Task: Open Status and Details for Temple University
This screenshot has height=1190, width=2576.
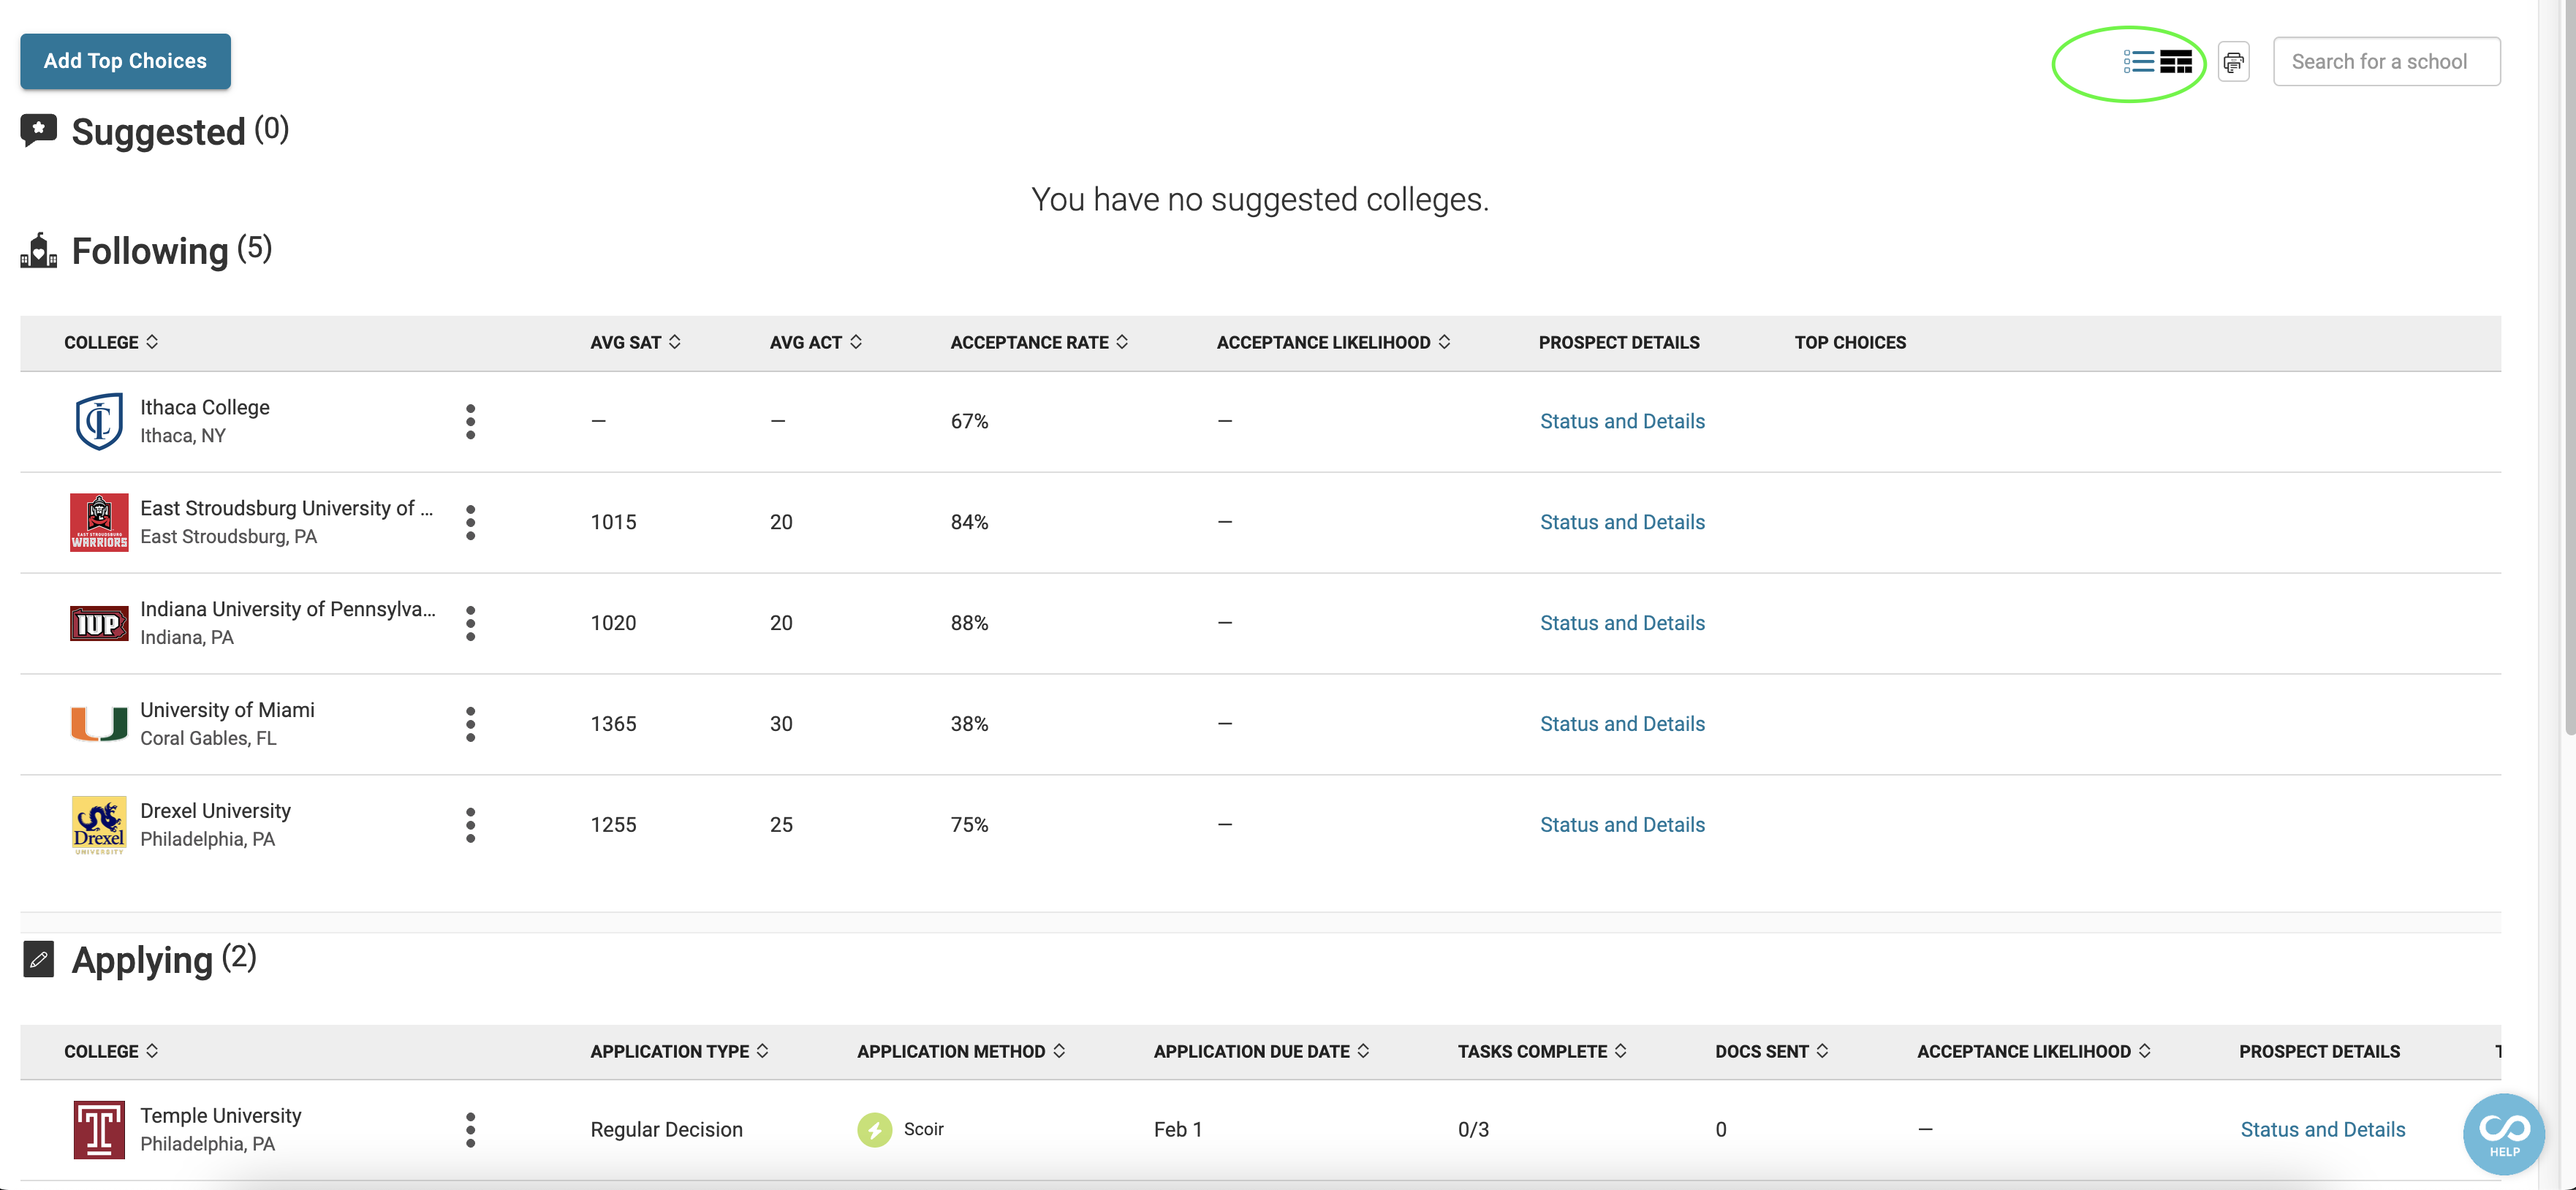Action: point(2322,1130)
